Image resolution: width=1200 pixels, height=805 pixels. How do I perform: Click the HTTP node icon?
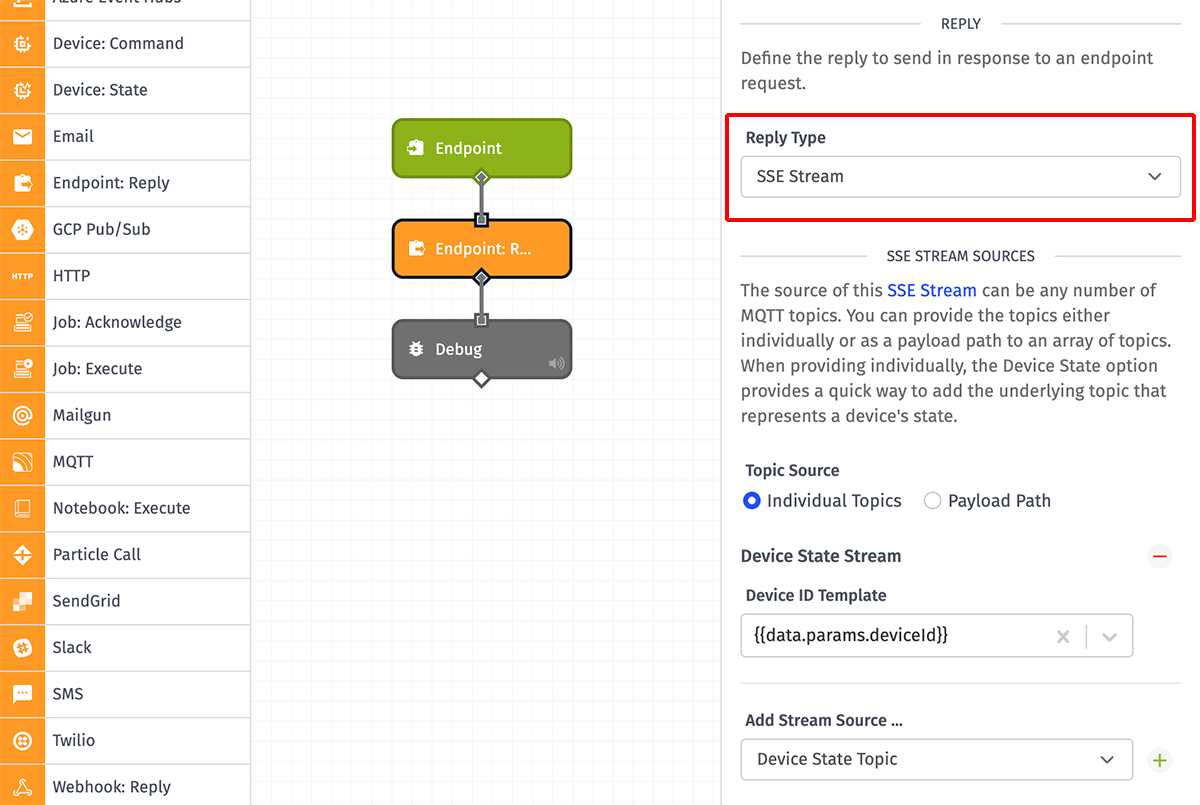[x=21, y=275]
